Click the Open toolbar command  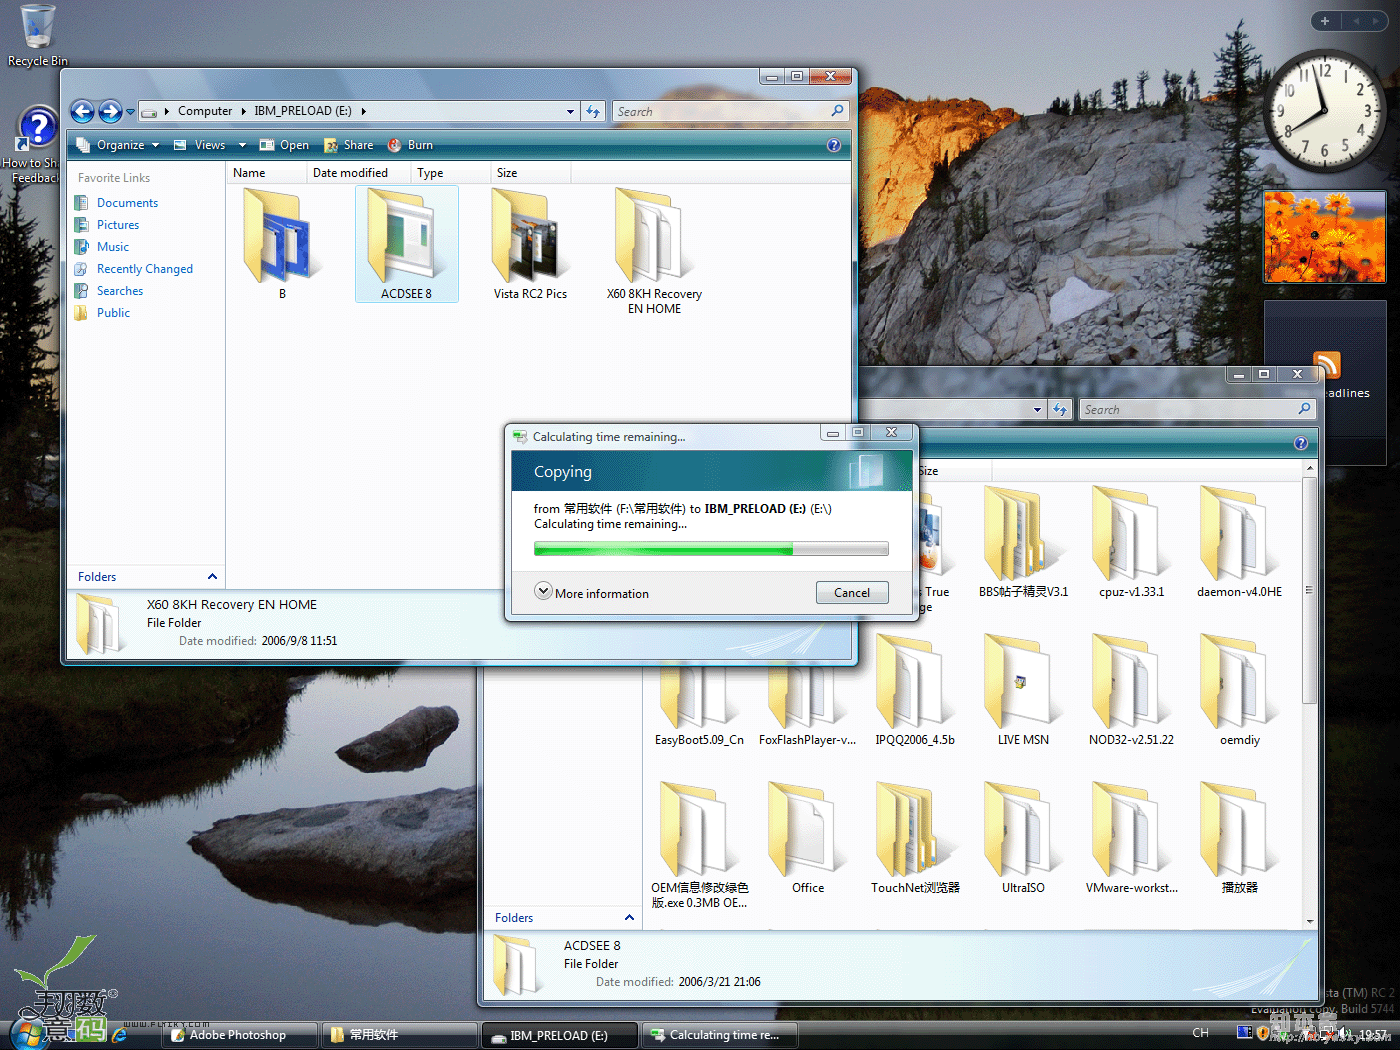(284, 145)
